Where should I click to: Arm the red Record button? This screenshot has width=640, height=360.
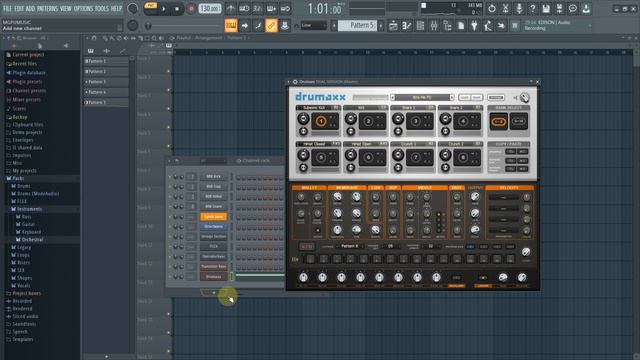pos(191,9)
